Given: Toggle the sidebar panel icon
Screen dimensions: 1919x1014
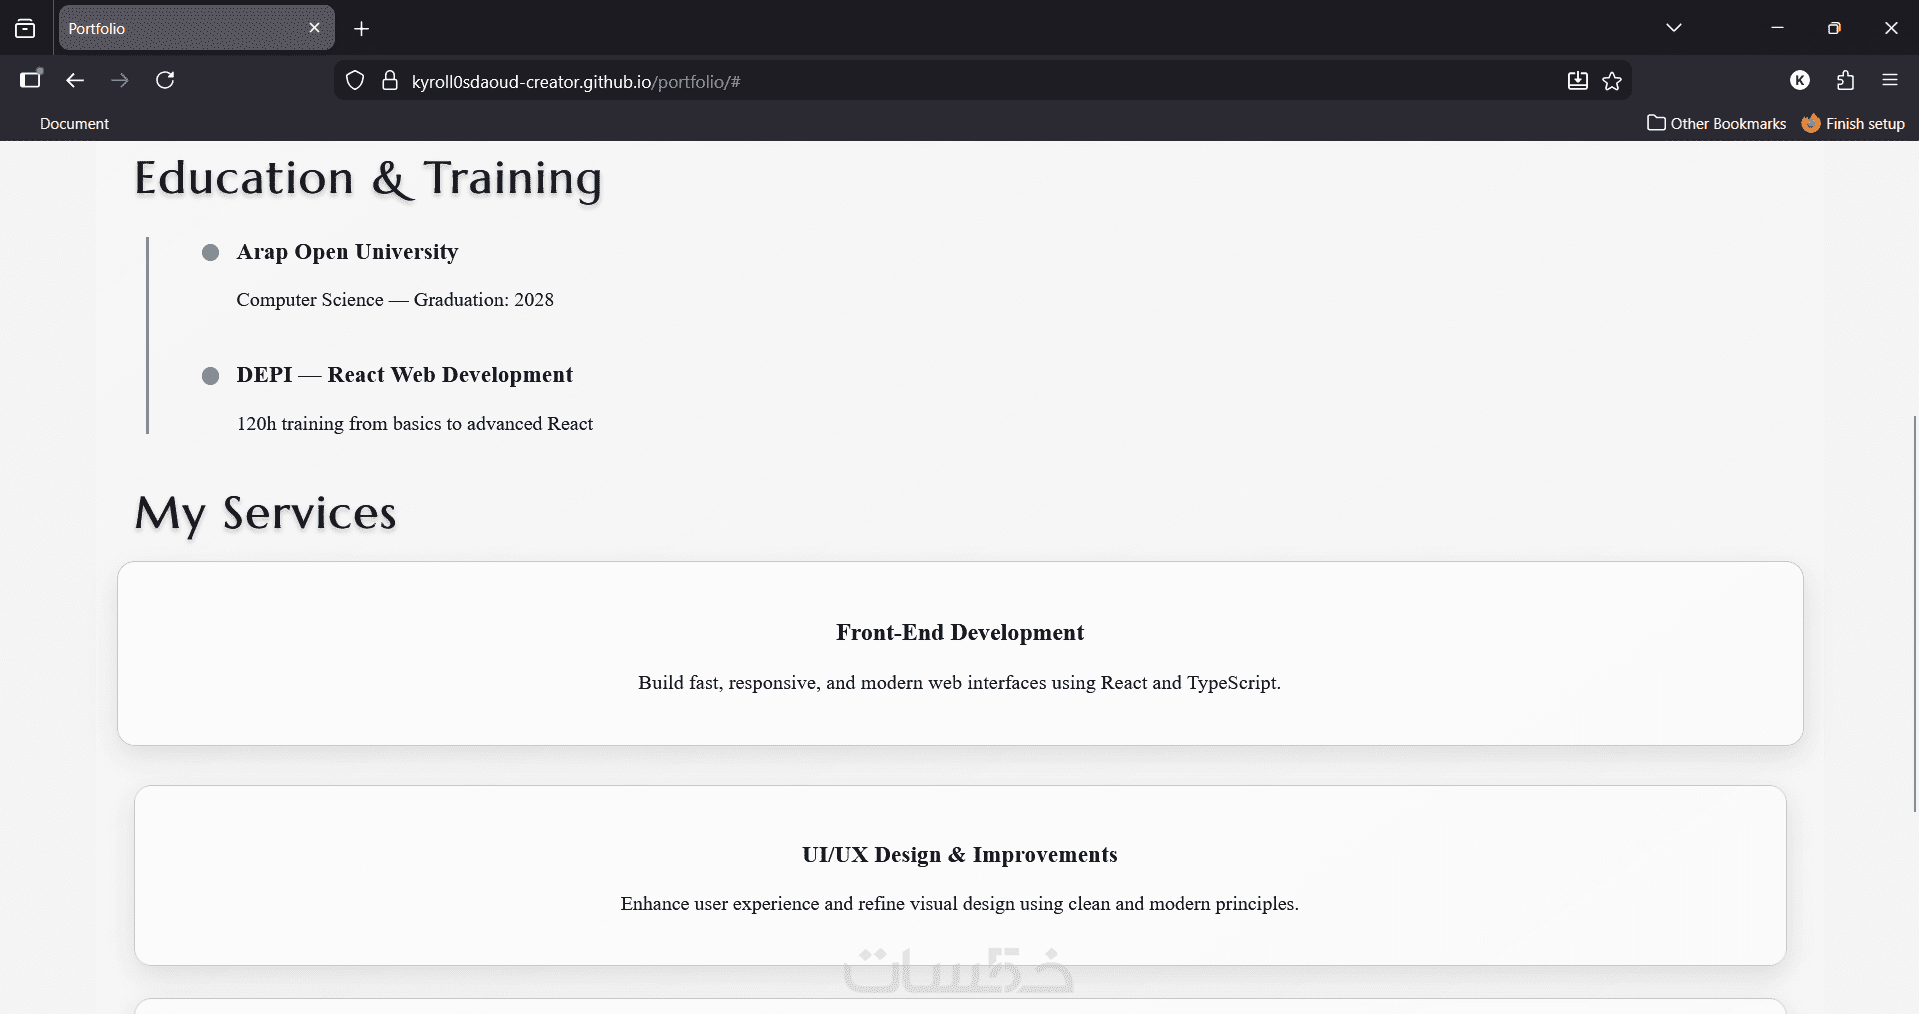Looking at the screenshot, I should [31, 80].
